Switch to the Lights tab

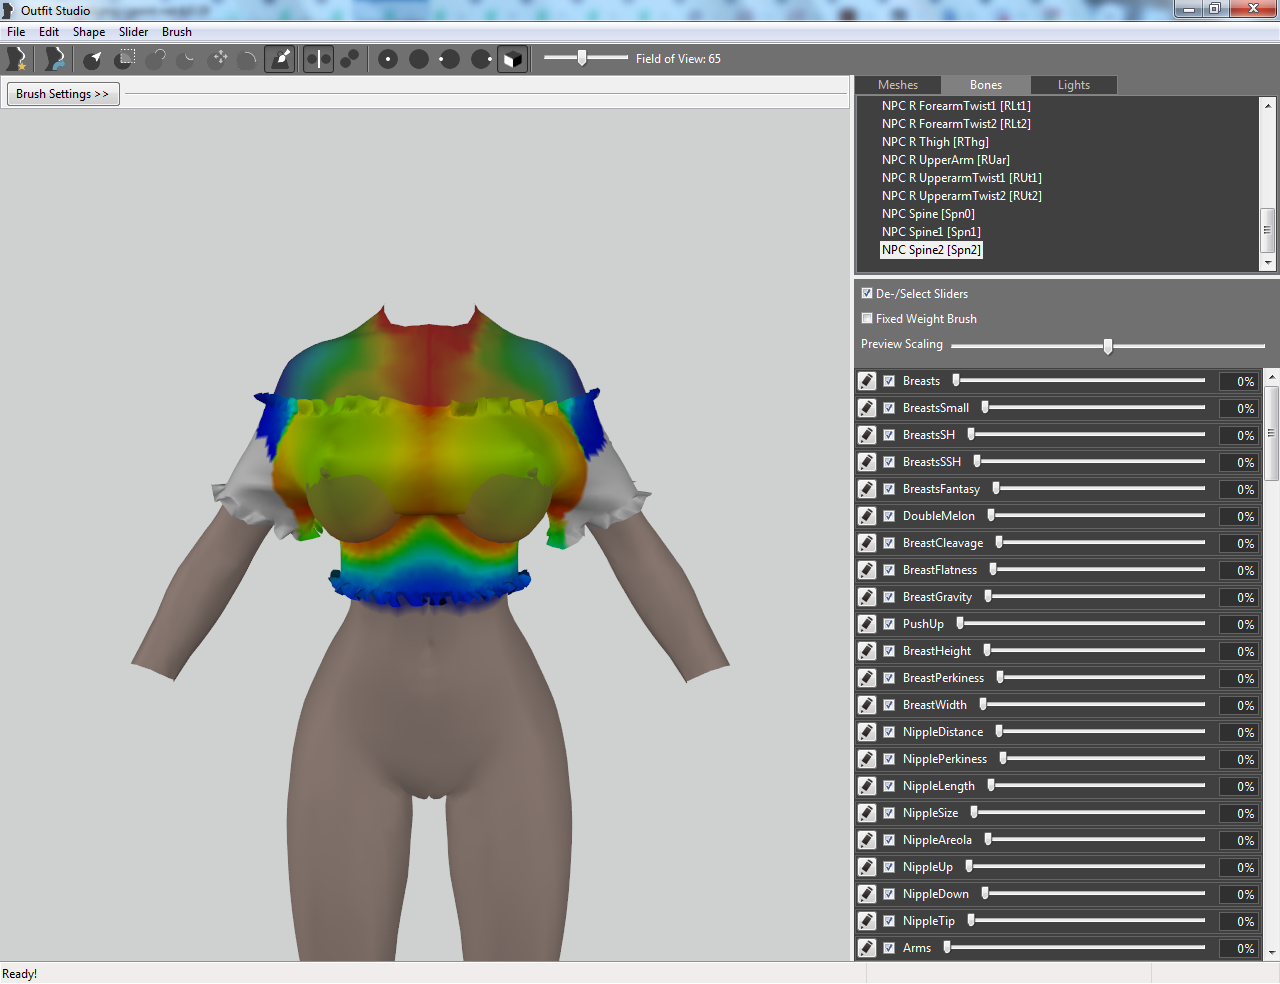1074,85
